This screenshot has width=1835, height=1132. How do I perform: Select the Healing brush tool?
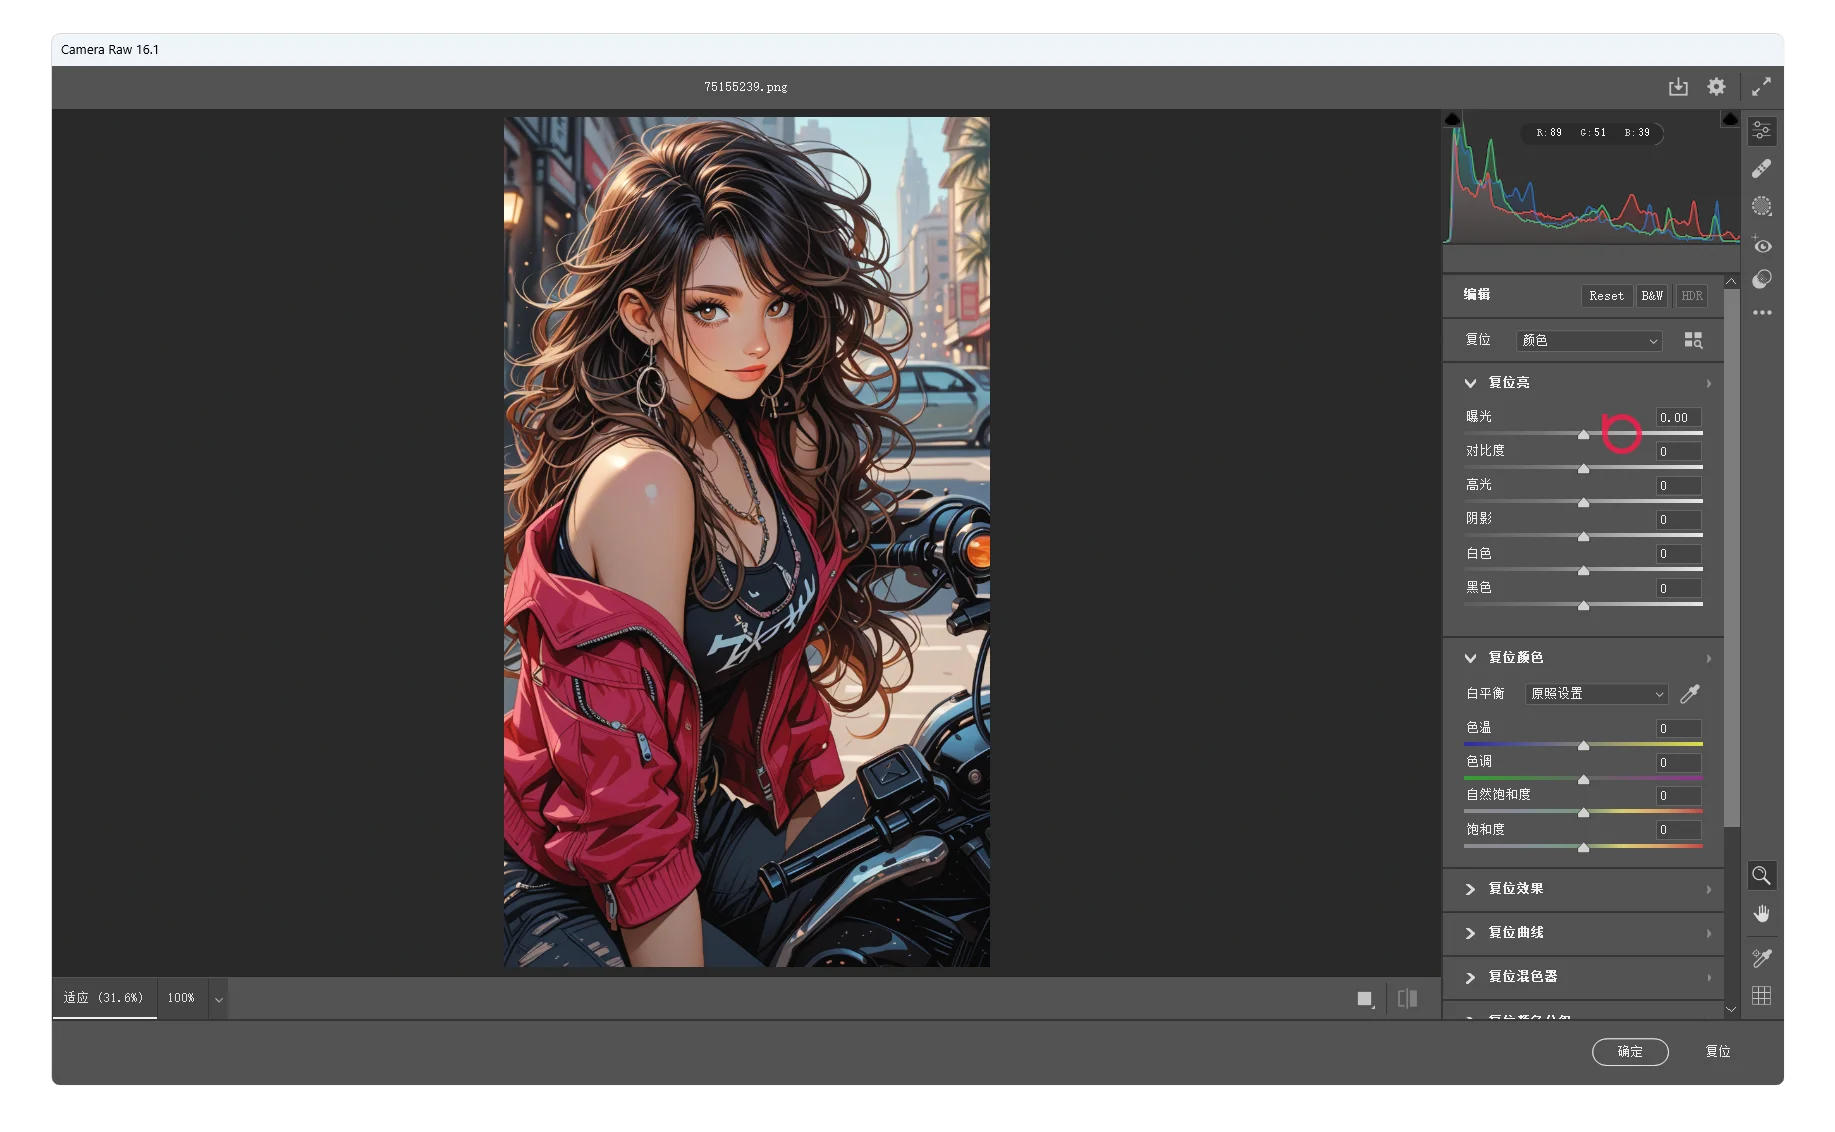(x=1761, y=168)
